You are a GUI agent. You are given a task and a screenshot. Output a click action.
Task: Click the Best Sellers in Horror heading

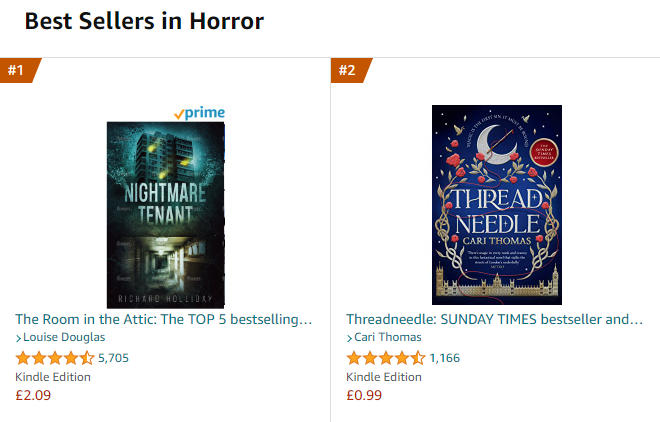pyautogui.click(x=144, y=21)
